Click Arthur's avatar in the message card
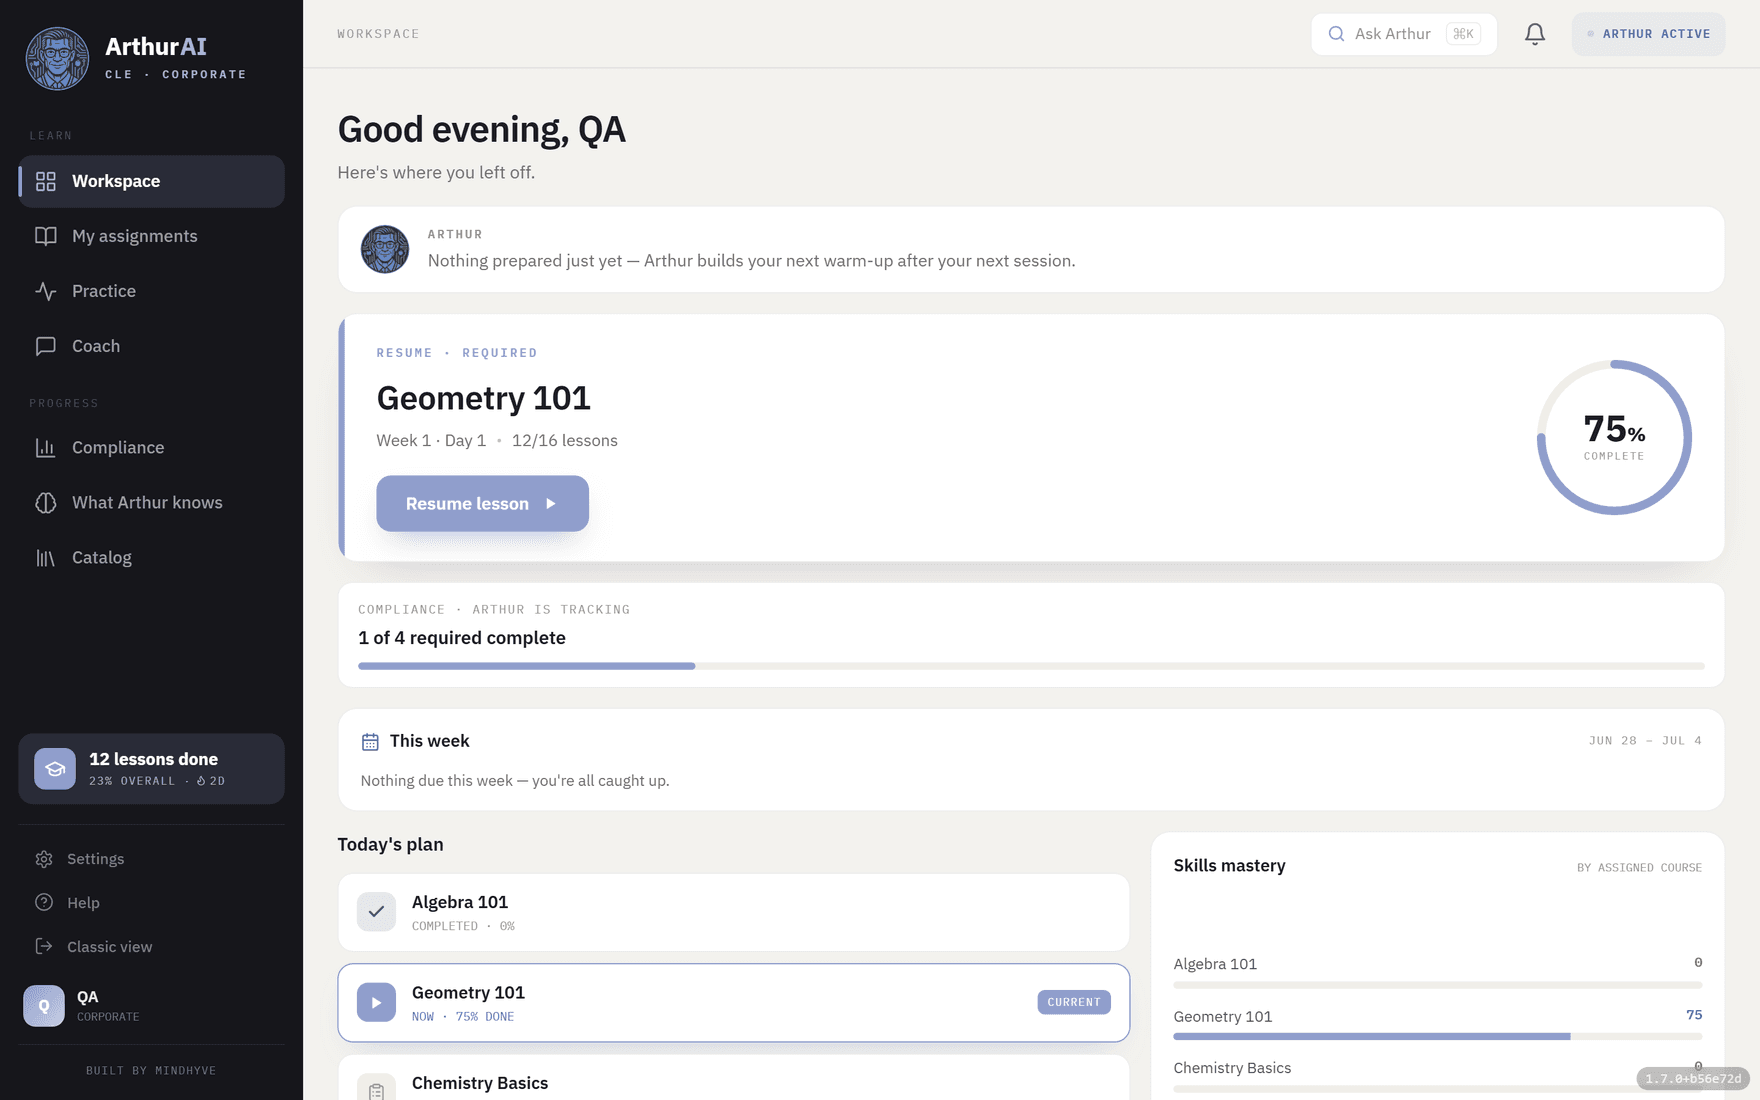The image size is (1760, 1100). click(385, 250)
